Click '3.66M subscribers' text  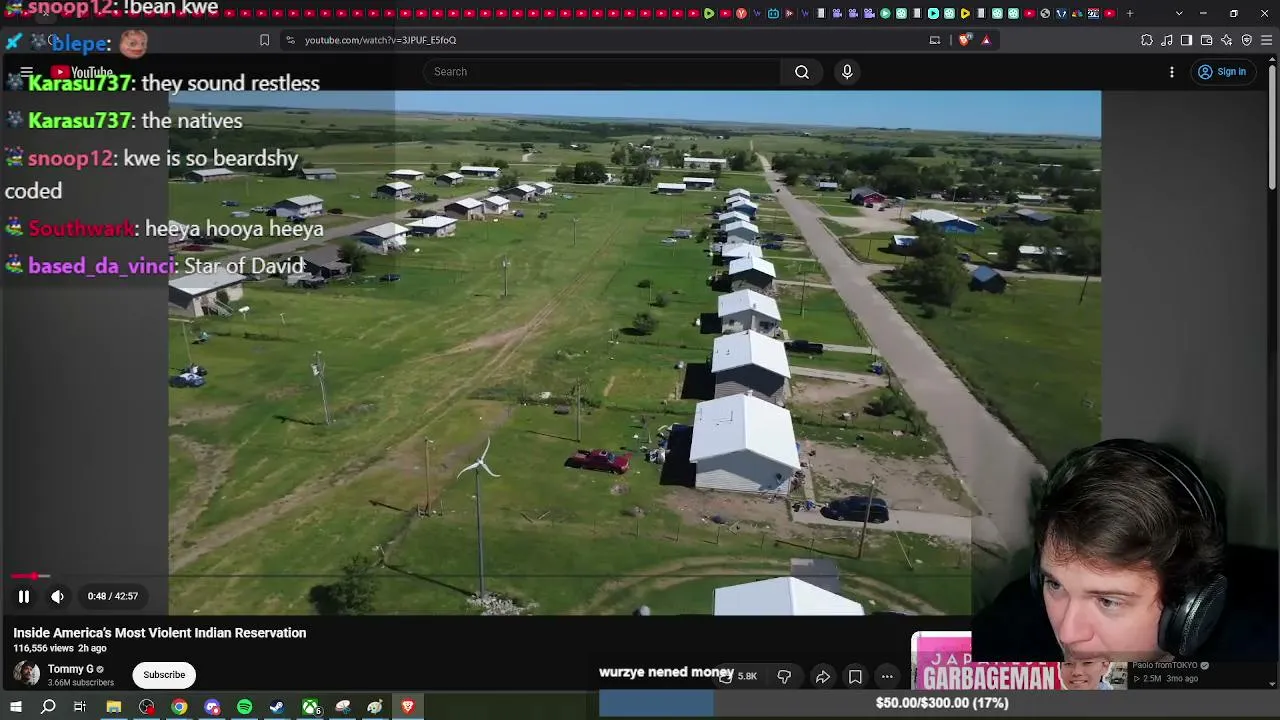click(x=81, y=683)
